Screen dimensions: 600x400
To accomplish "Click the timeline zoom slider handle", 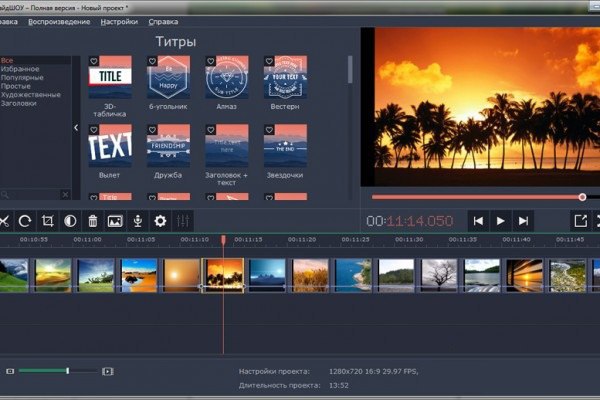I will pos(68,371).
